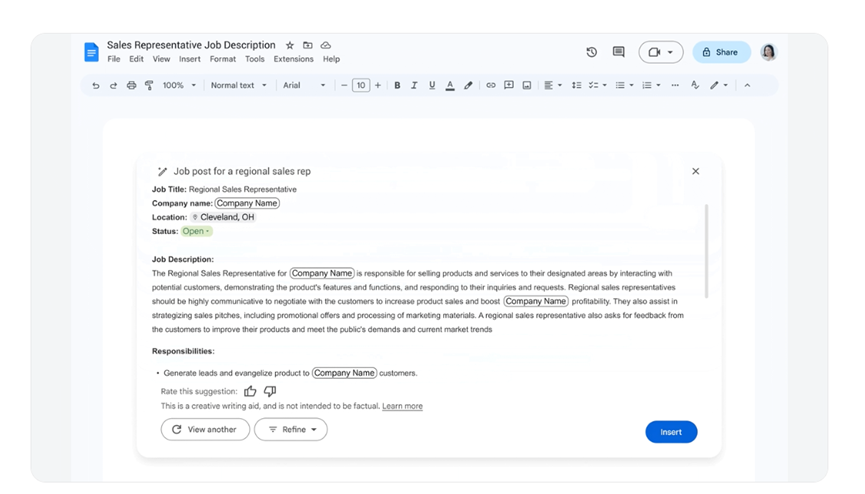Click the suggestion panel scrollbar

(x=706, y=251)
